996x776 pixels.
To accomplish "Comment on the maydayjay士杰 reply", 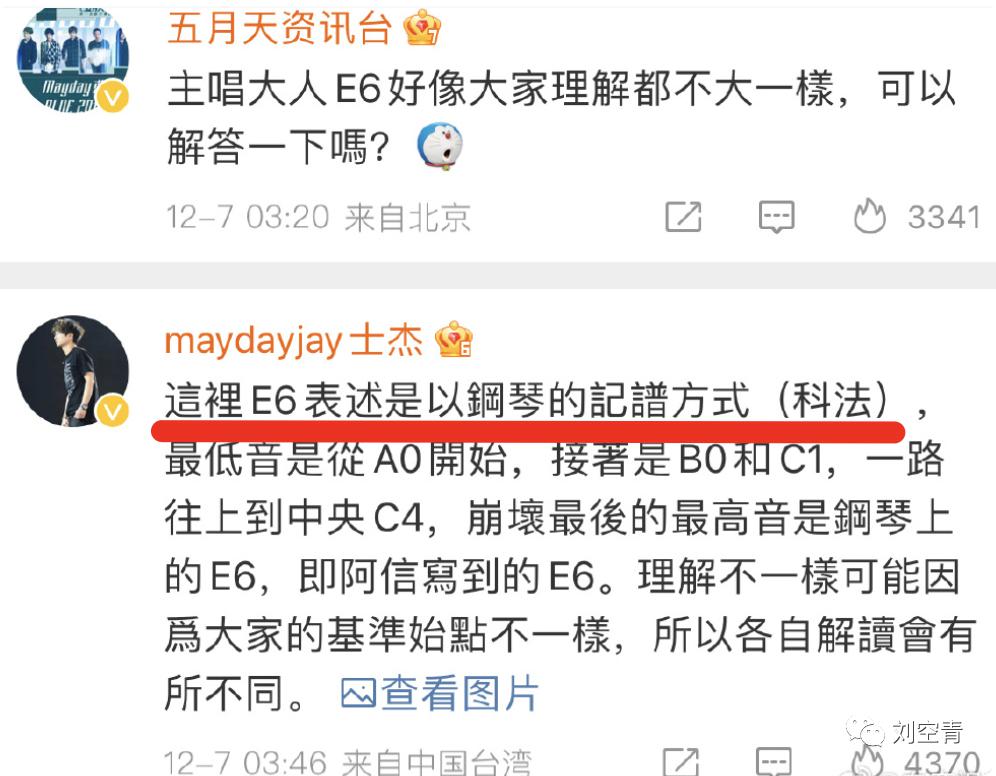I will coord(774,761).
